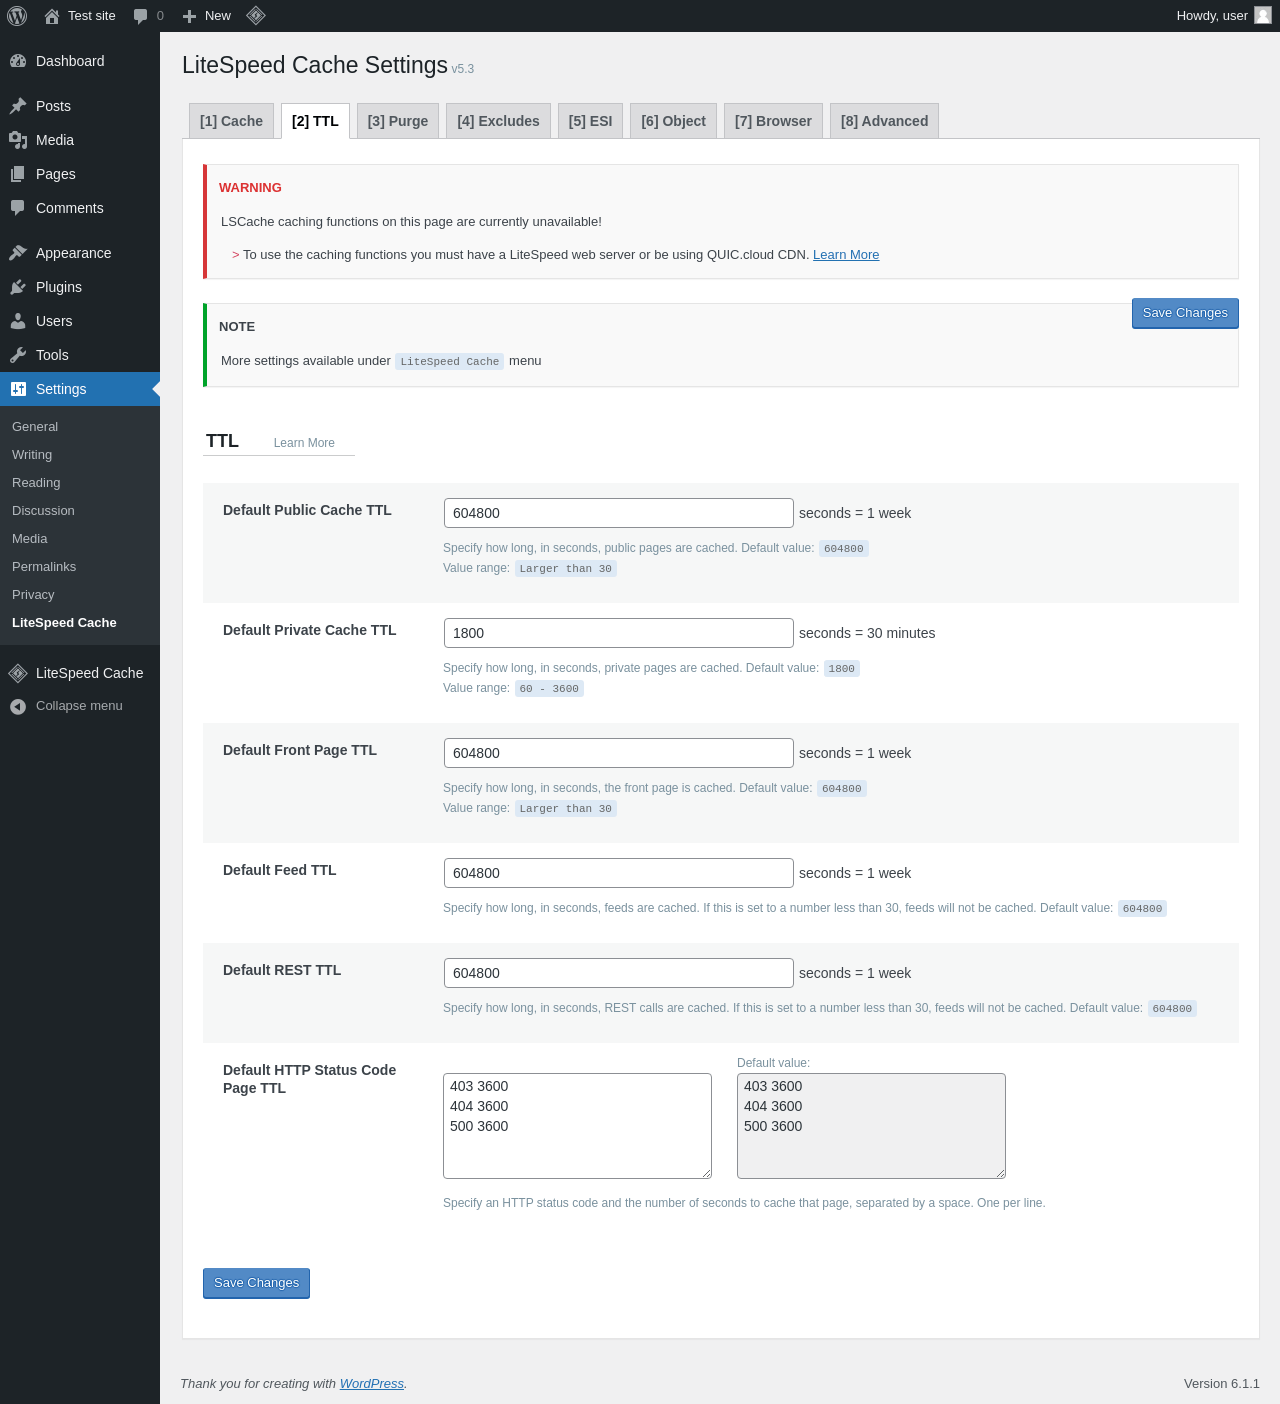This screenshot has height=1404, width=1280.
Task: Open the comments bubble icon in admin bar
Action: pos(140,16)
